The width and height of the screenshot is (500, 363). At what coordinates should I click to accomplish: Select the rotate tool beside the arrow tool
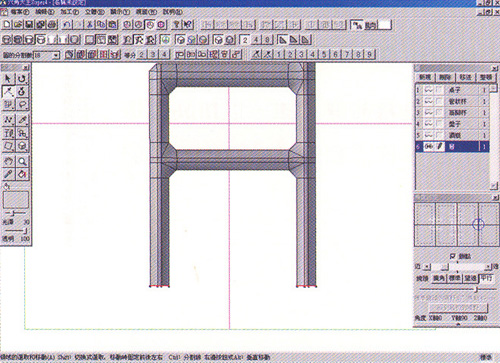(22, 79)
